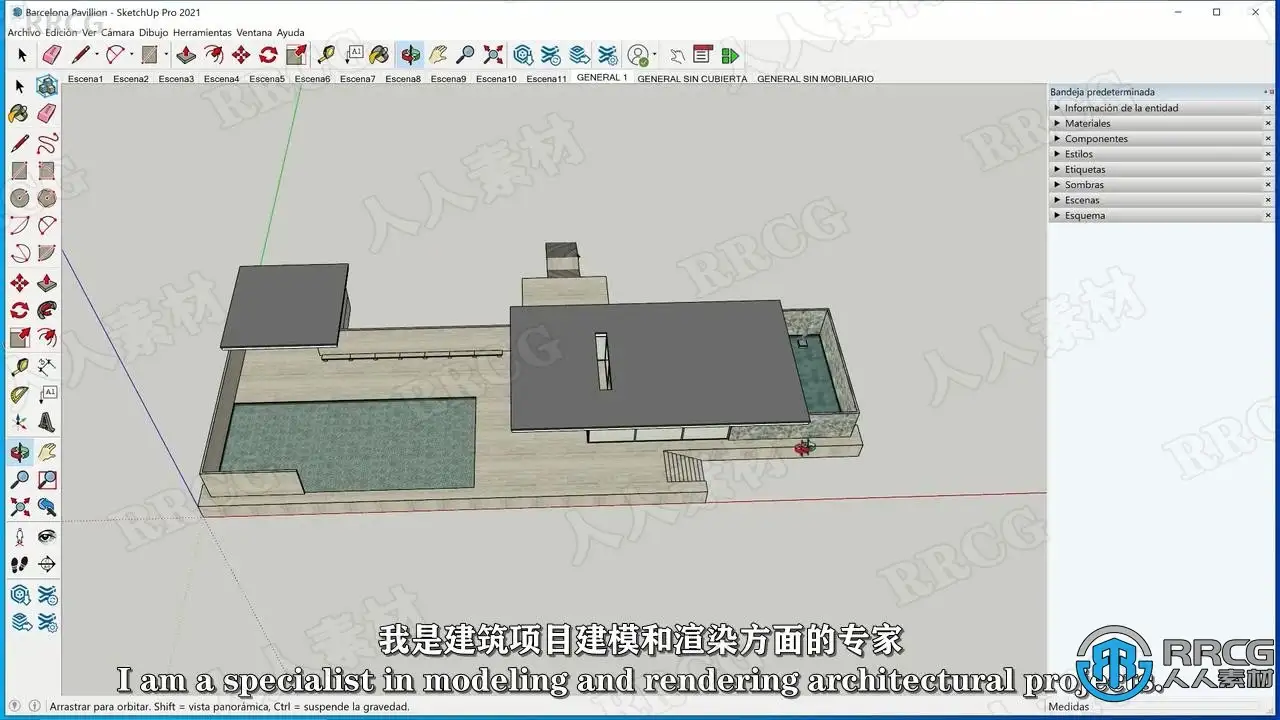Image resolution: width=1280 pixels, height=720 pixels.
Task: Select the Follow Me tool
Action: click(47, 311)
